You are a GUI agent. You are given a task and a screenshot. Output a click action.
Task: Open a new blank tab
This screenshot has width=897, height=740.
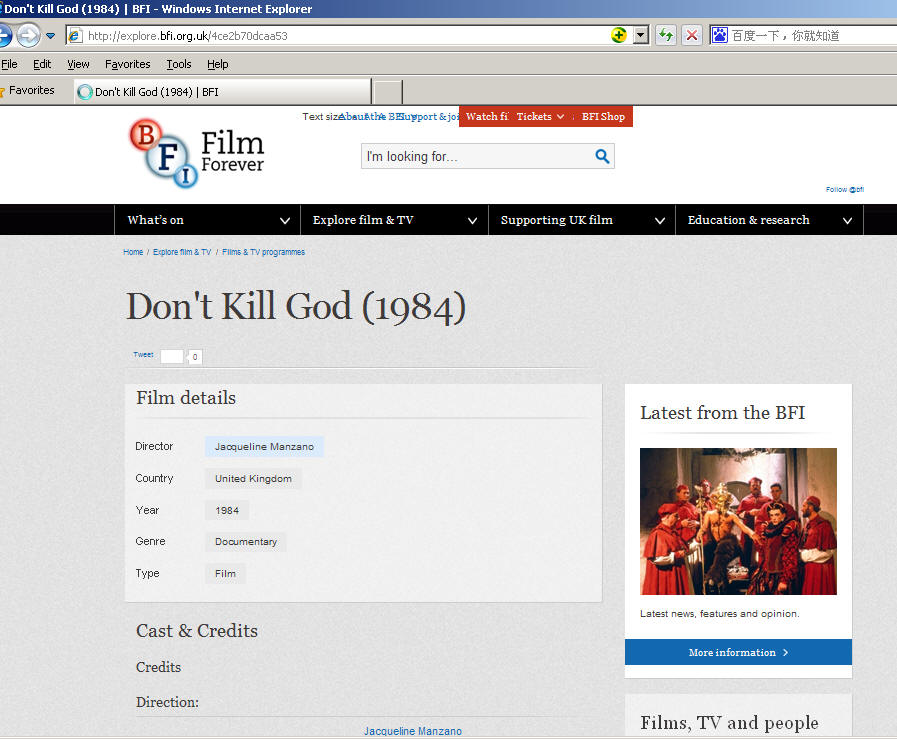click(388, 91)
